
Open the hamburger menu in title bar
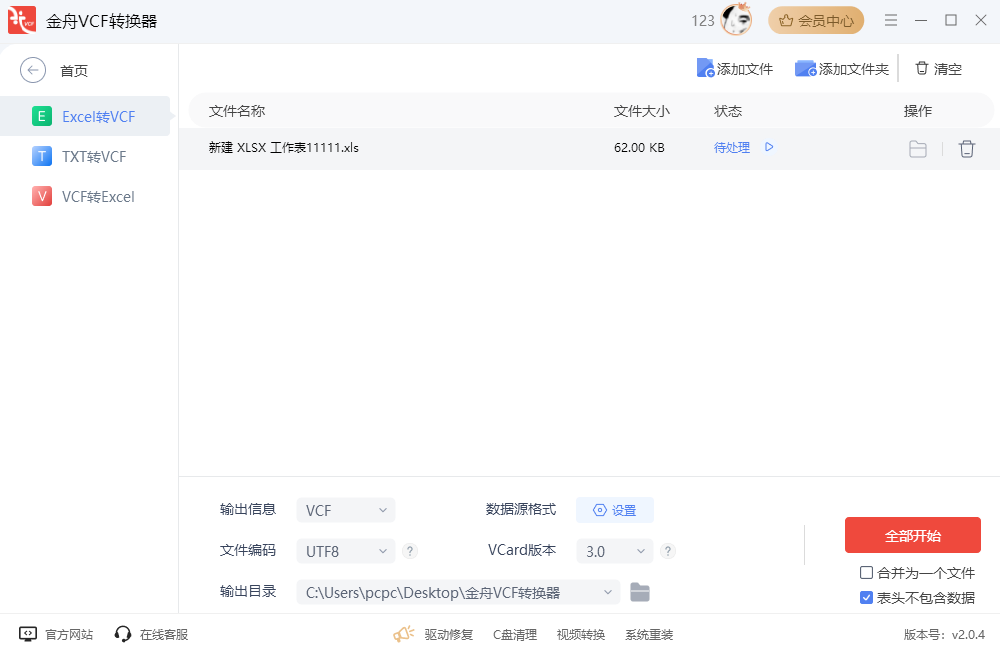pyautogui.click(x=891, y=20)
